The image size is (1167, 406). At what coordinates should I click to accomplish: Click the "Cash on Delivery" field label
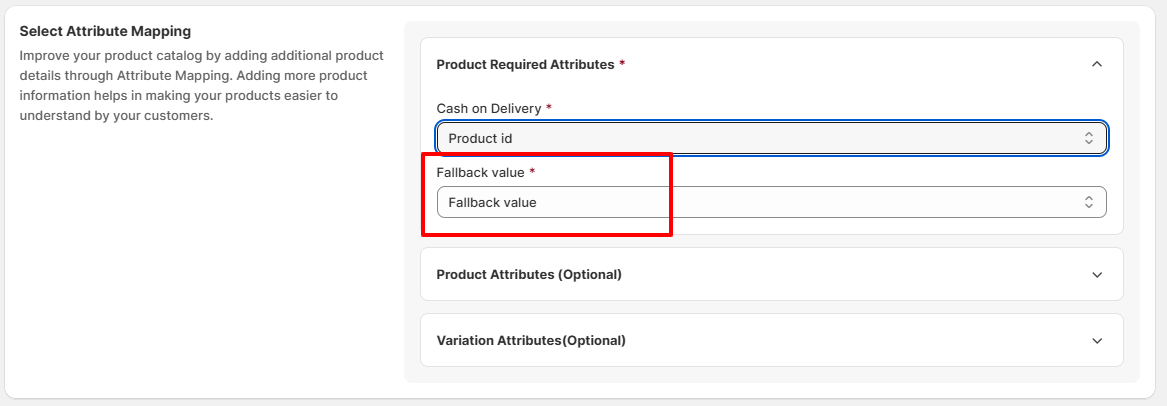pyautogui.click(x=488, y=108)
